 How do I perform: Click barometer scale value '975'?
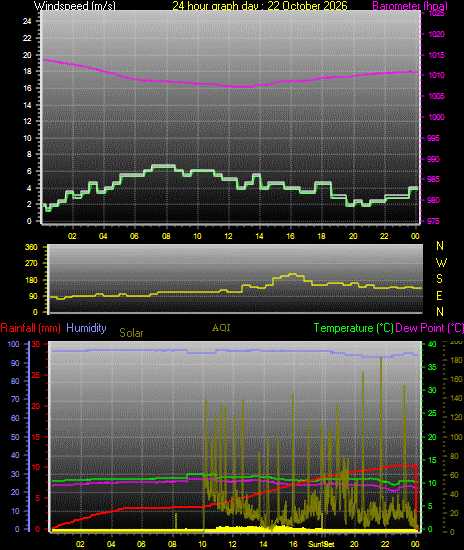(433, 221)
